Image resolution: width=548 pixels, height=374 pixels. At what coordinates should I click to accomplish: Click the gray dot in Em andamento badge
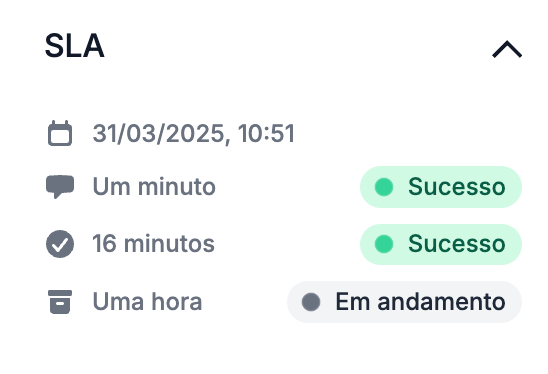[x=311, y=302]
